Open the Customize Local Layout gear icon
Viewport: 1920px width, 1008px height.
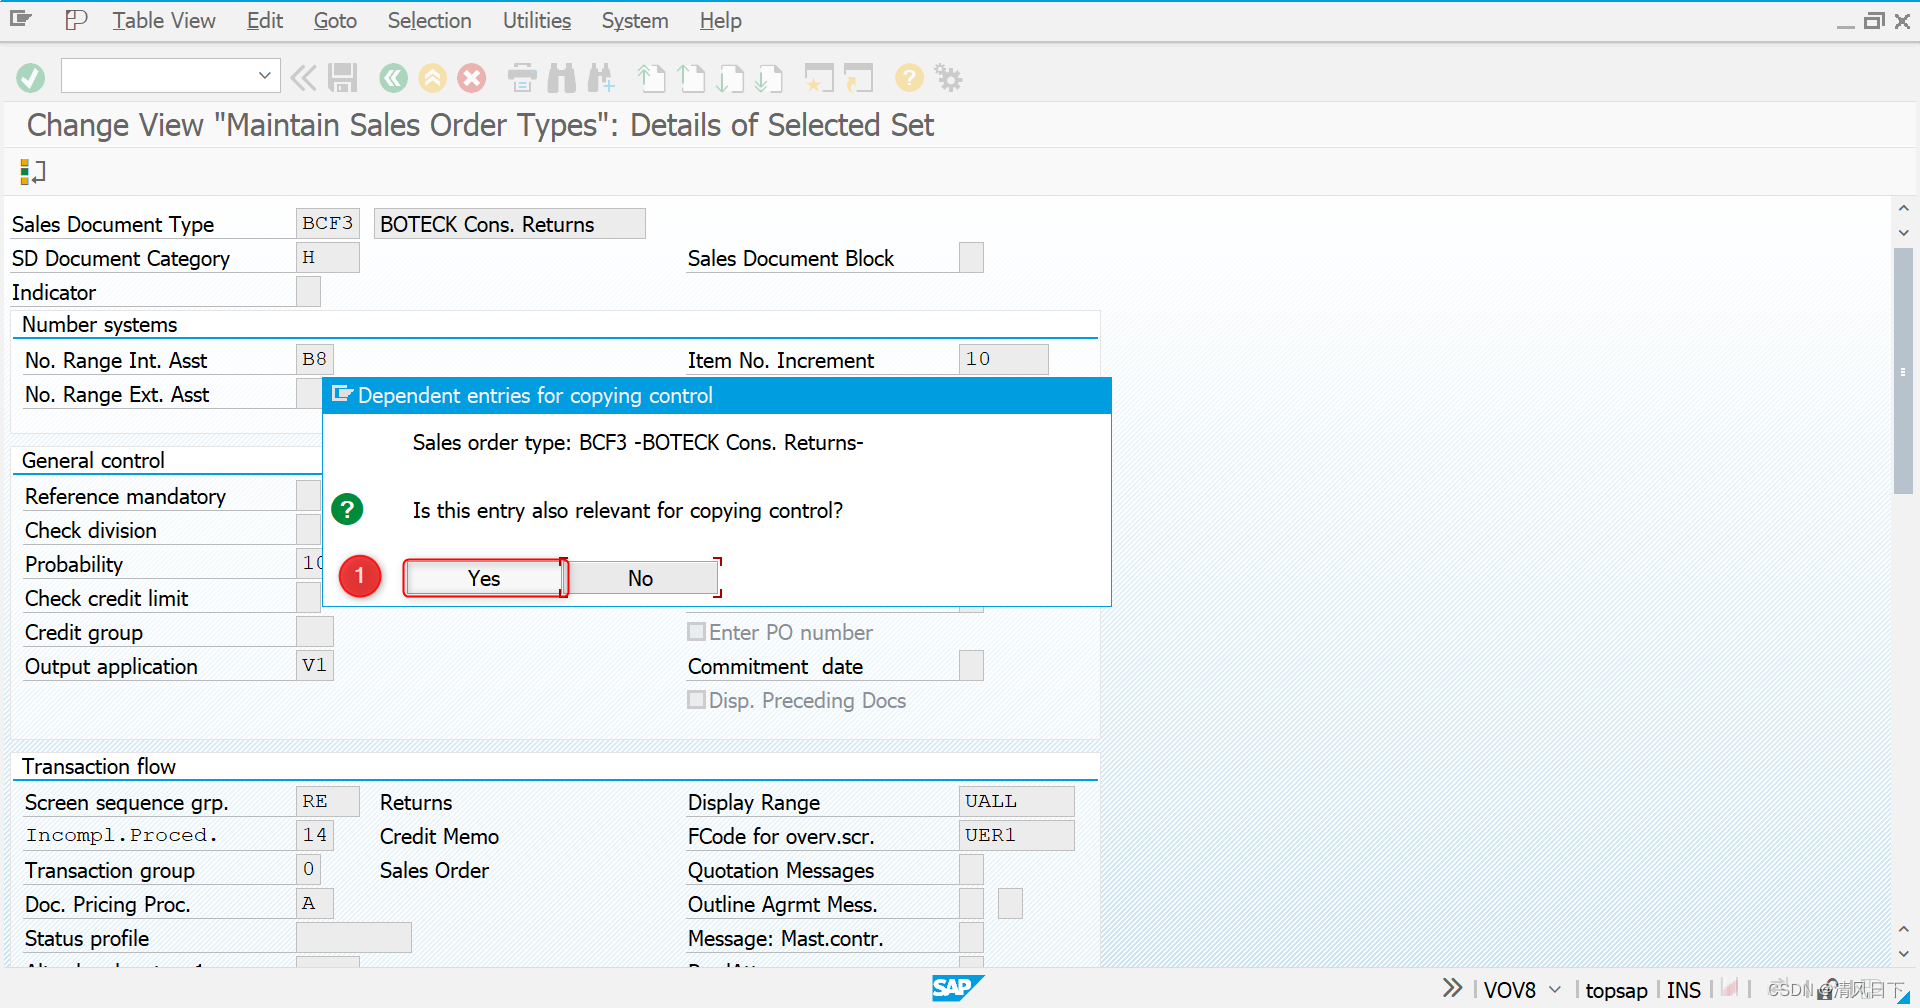948,78
